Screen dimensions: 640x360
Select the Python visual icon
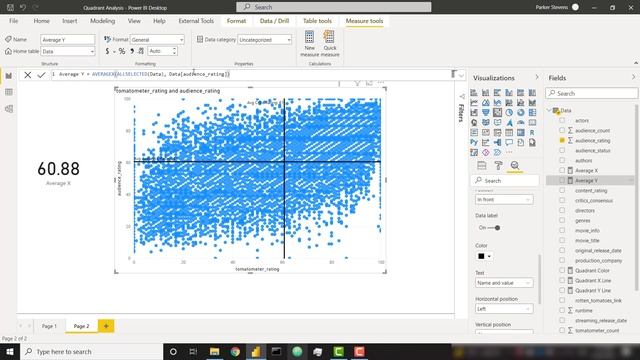pyautogui.click(x=474, y=142)
